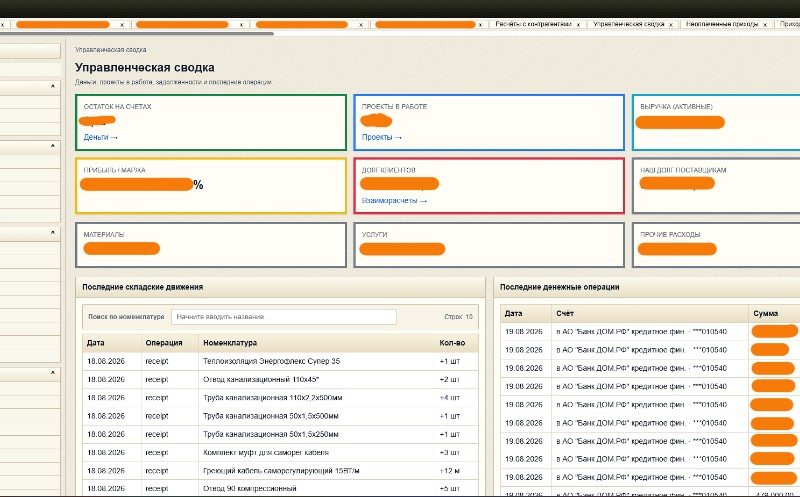The image size is (800, 497).
Task: Select the 'Греющий кабель саморегулирующий' row
Action: (x=281, y=470)
